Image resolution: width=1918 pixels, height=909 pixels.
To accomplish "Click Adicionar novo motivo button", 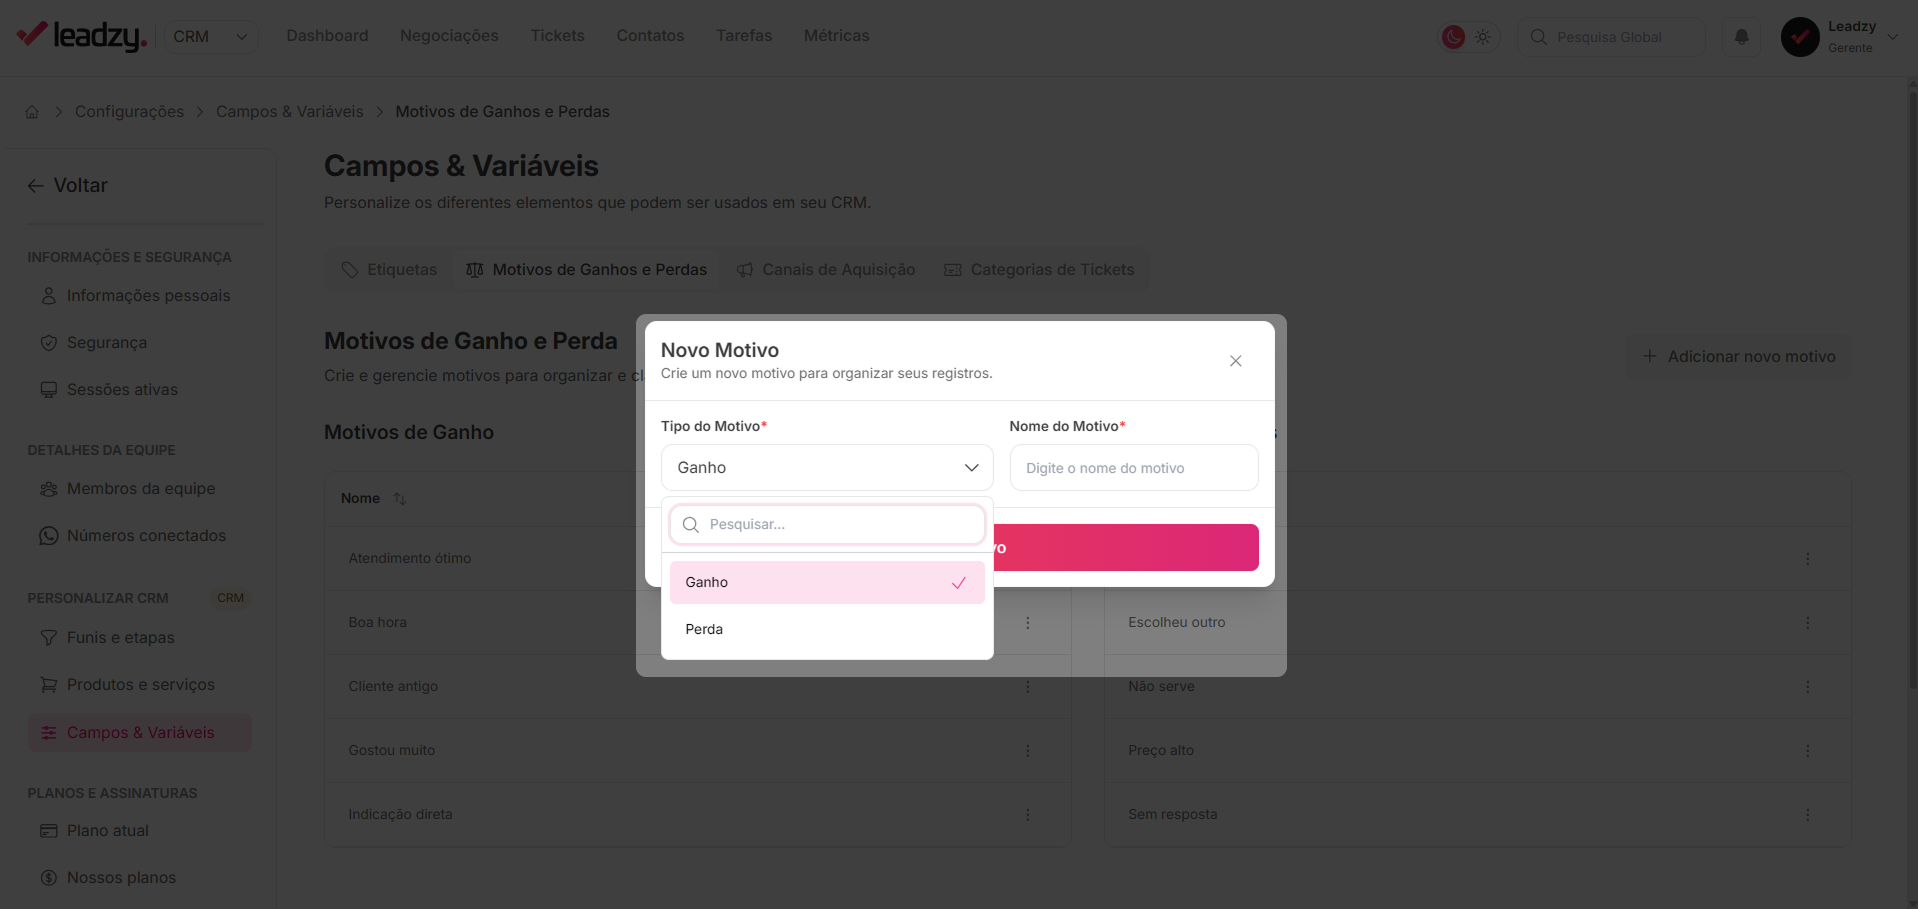I will [x=1739, y=357].
